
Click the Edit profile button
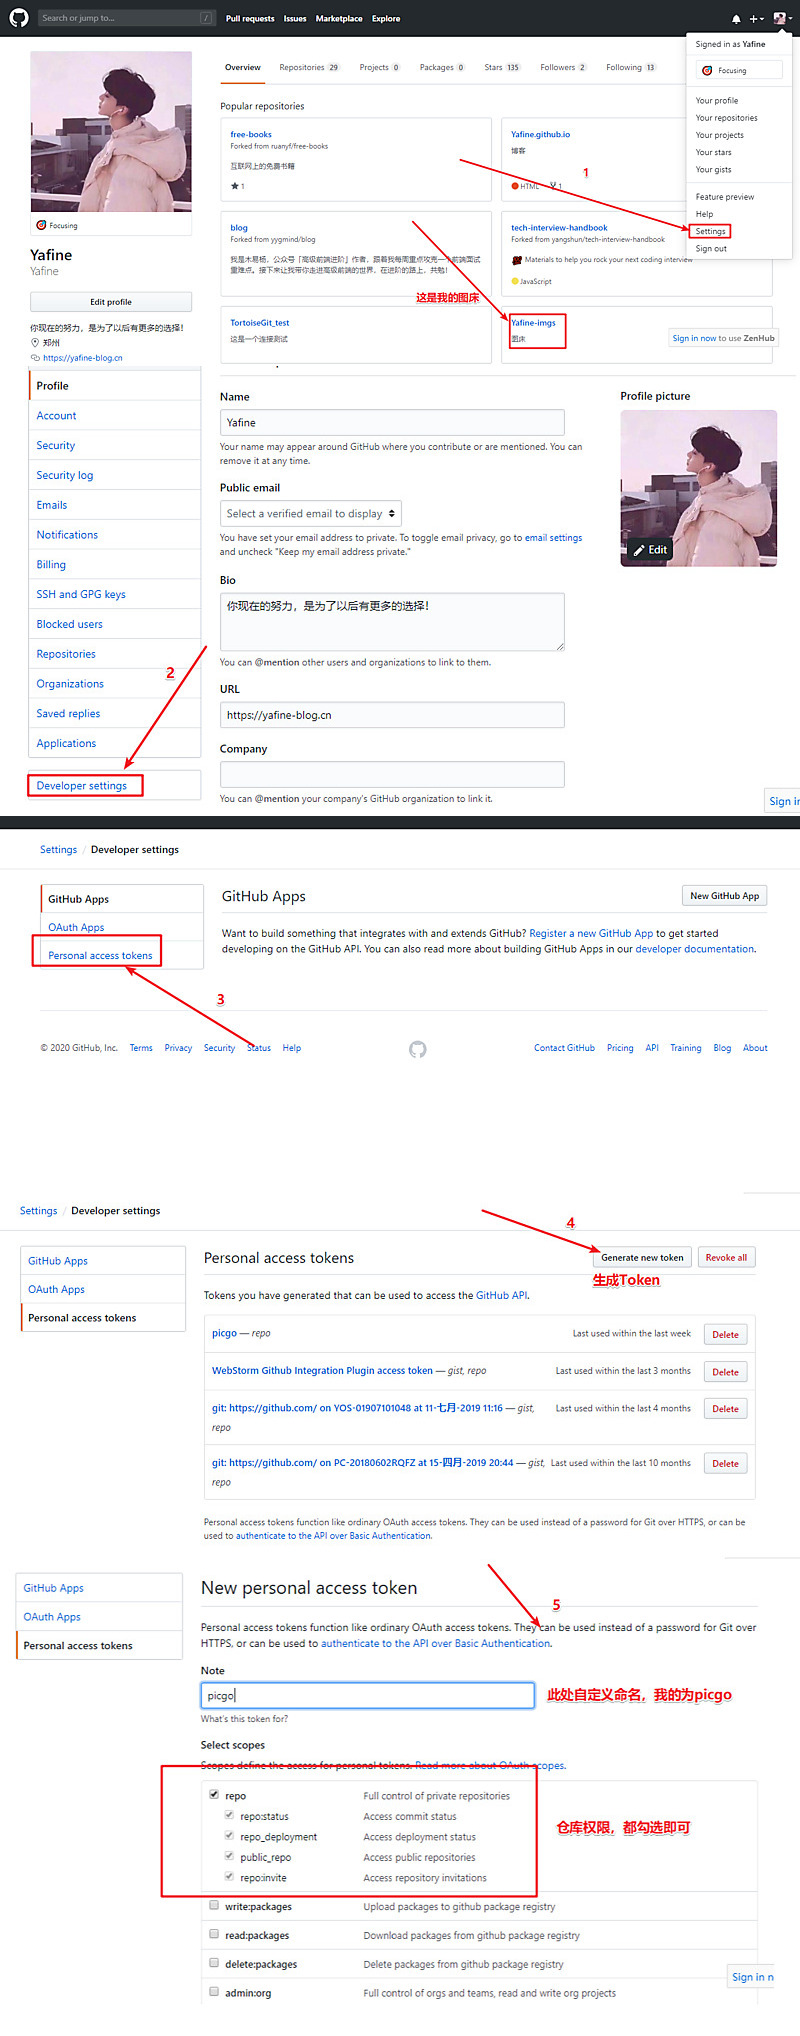point(111,302)
